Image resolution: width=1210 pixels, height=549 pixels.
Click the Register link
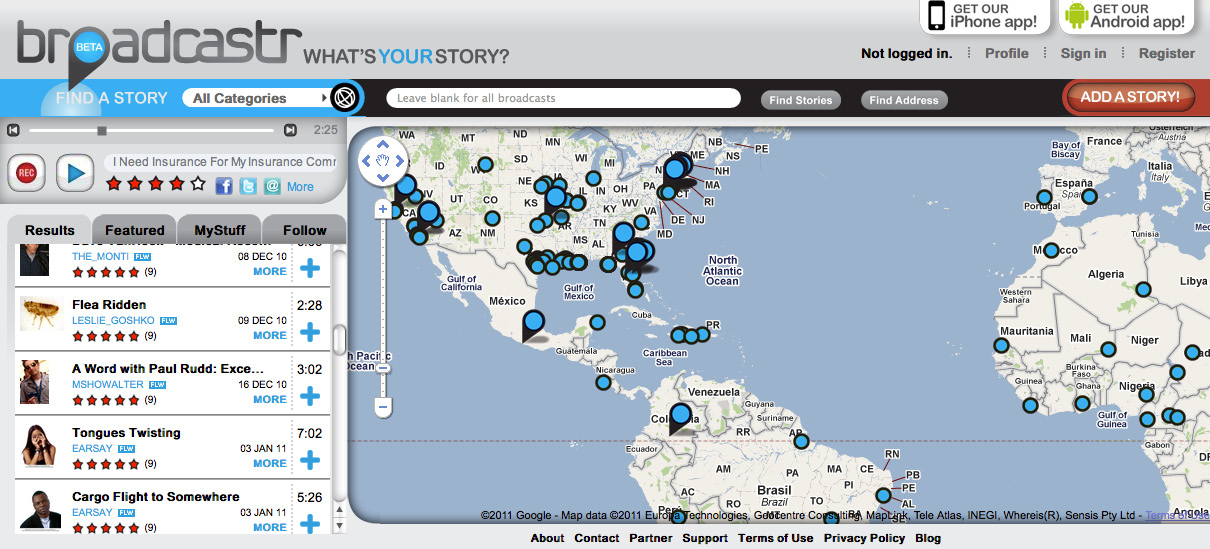click(x=1166, y=53)
